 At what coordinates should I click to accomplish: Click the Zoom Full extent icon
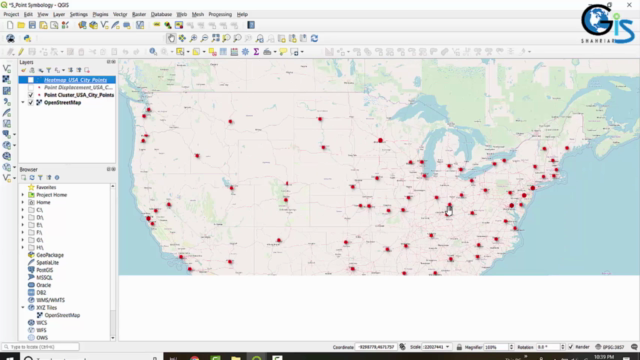(x=215, y=38)
